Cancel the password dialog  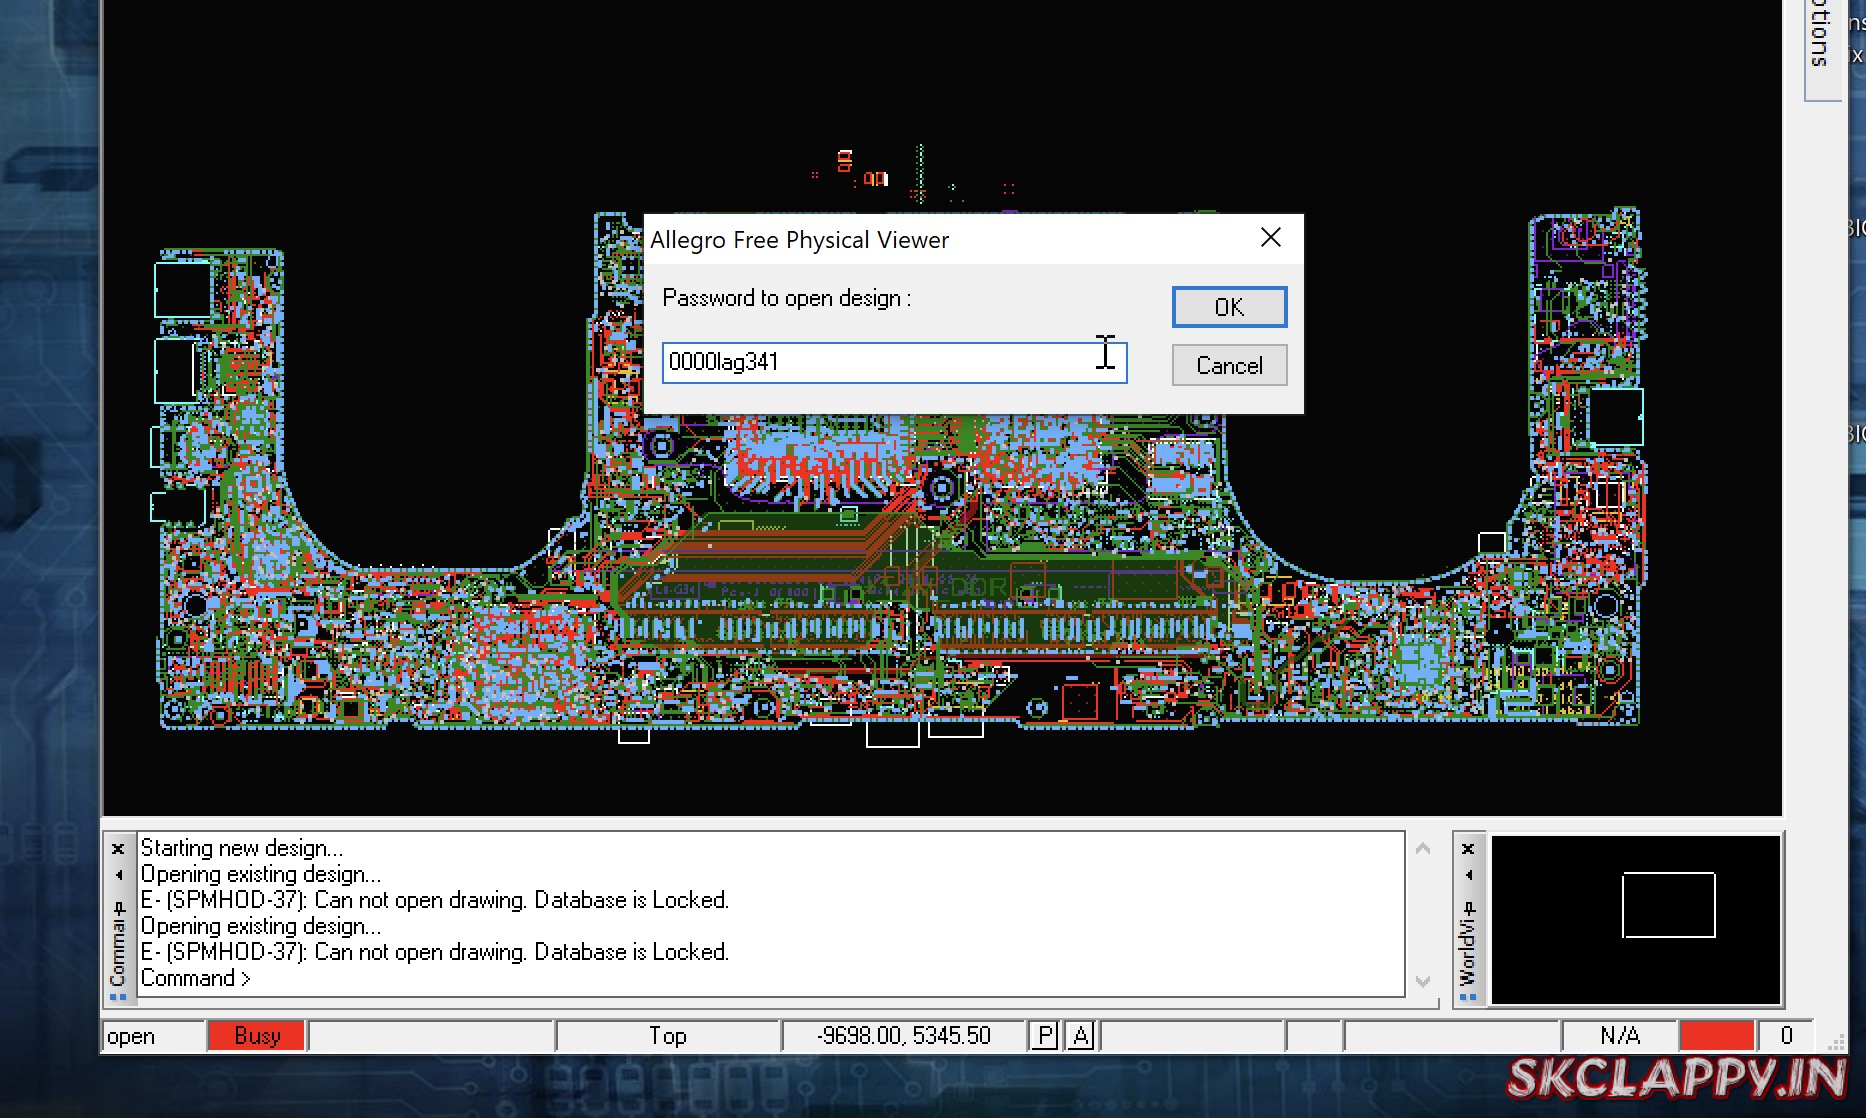(1229, 365)
